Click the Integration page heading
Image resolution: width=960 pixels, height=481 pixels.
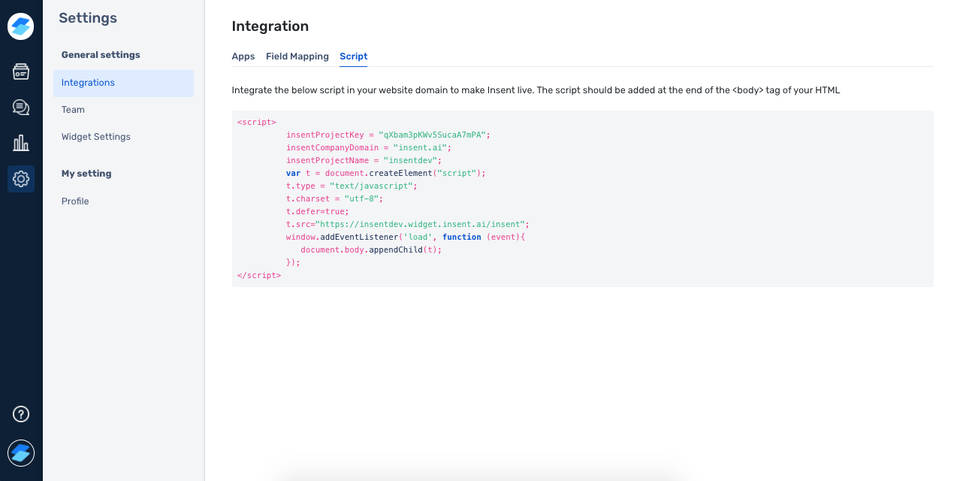coord(270,26)
